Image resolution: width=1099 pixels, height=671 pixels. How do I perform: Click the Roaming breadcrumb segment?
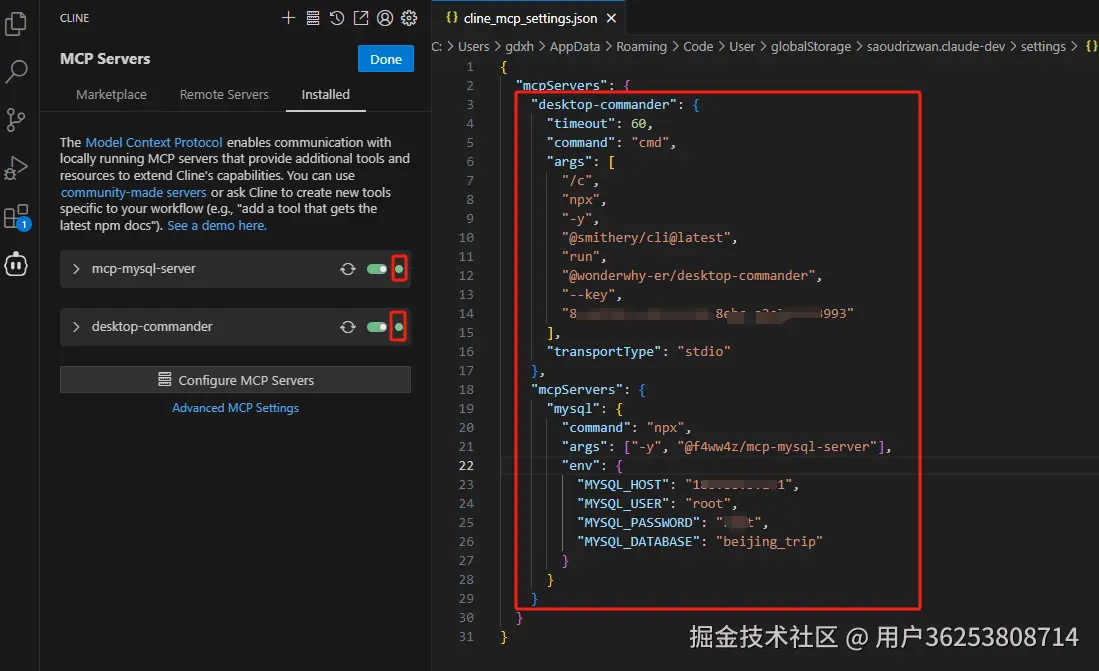click(641, 46)
